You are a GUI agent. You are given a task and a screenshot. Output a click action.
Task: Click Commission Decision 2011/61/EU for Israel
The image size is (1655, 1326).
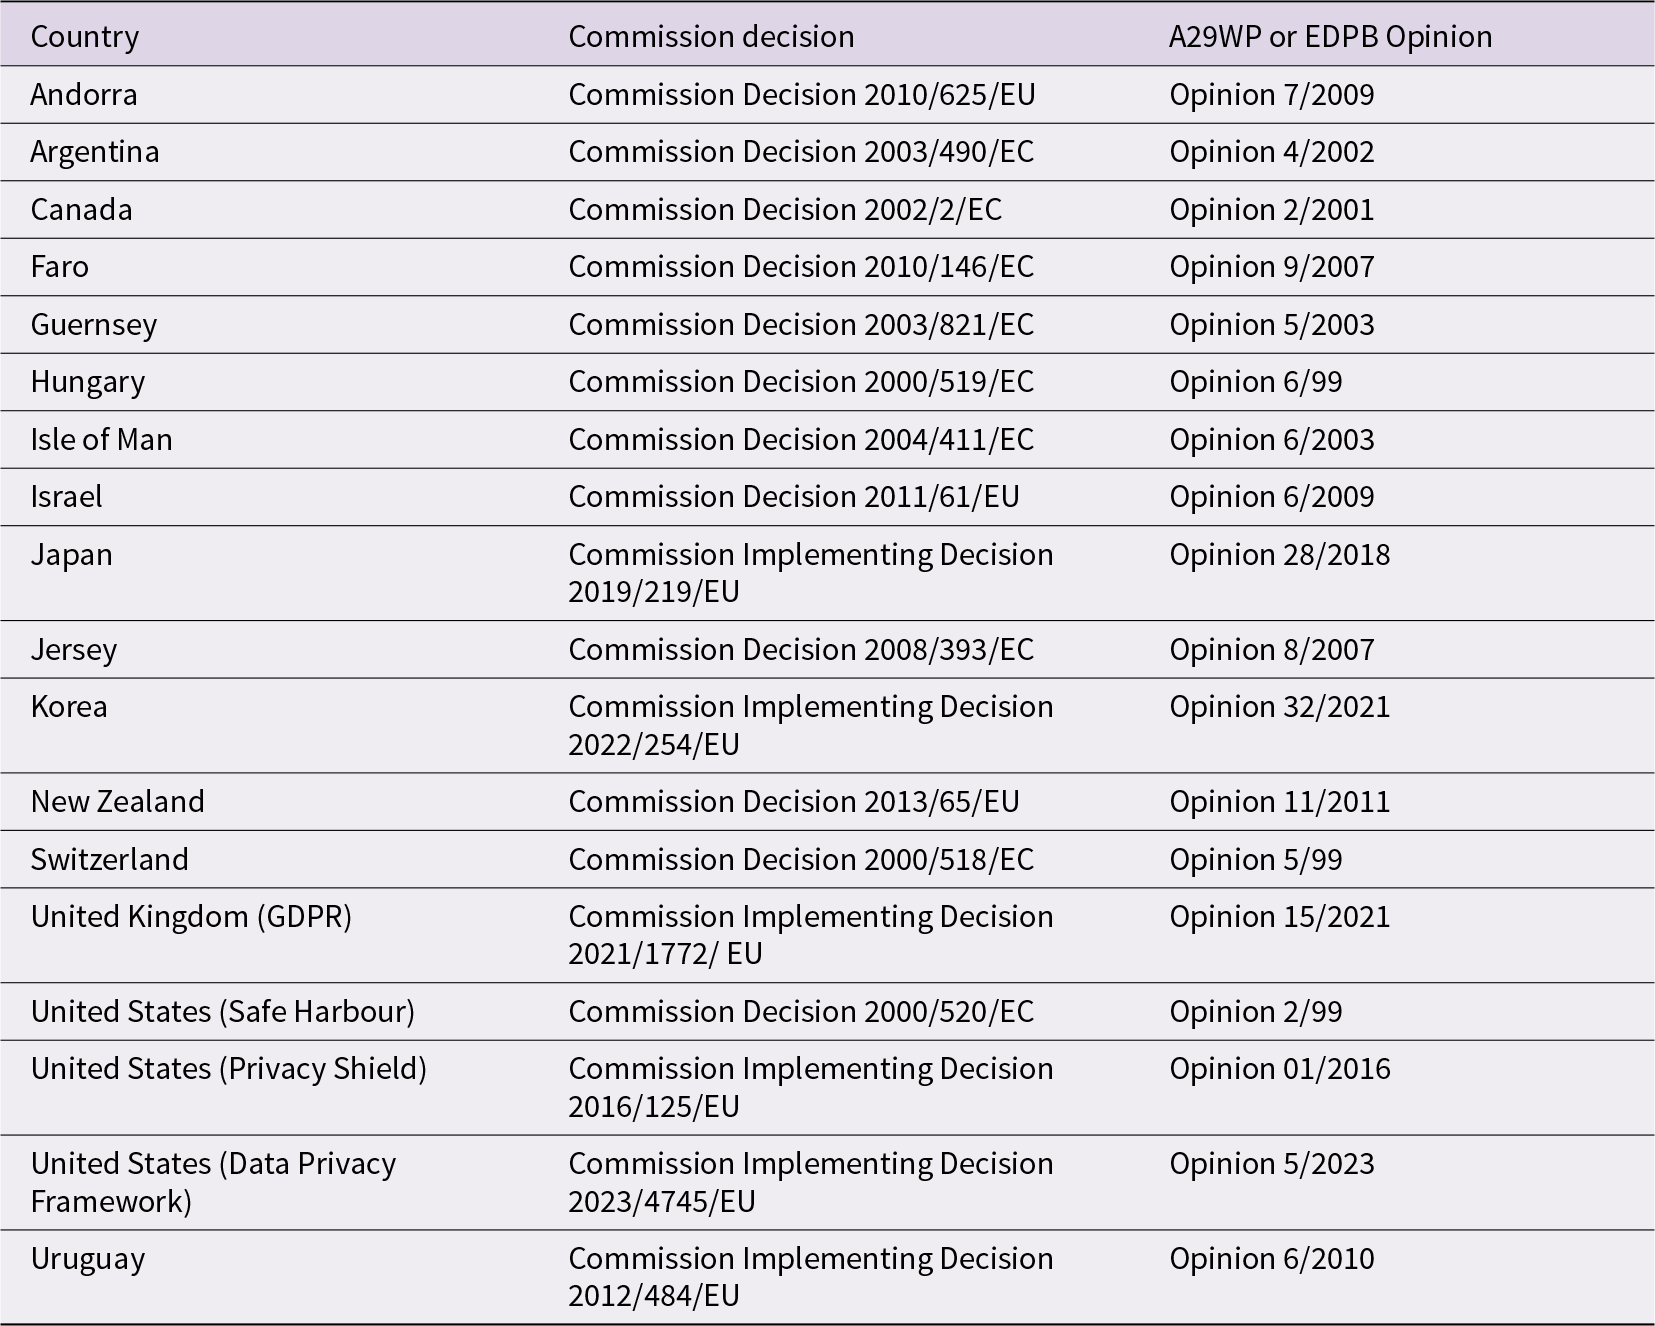794,497
